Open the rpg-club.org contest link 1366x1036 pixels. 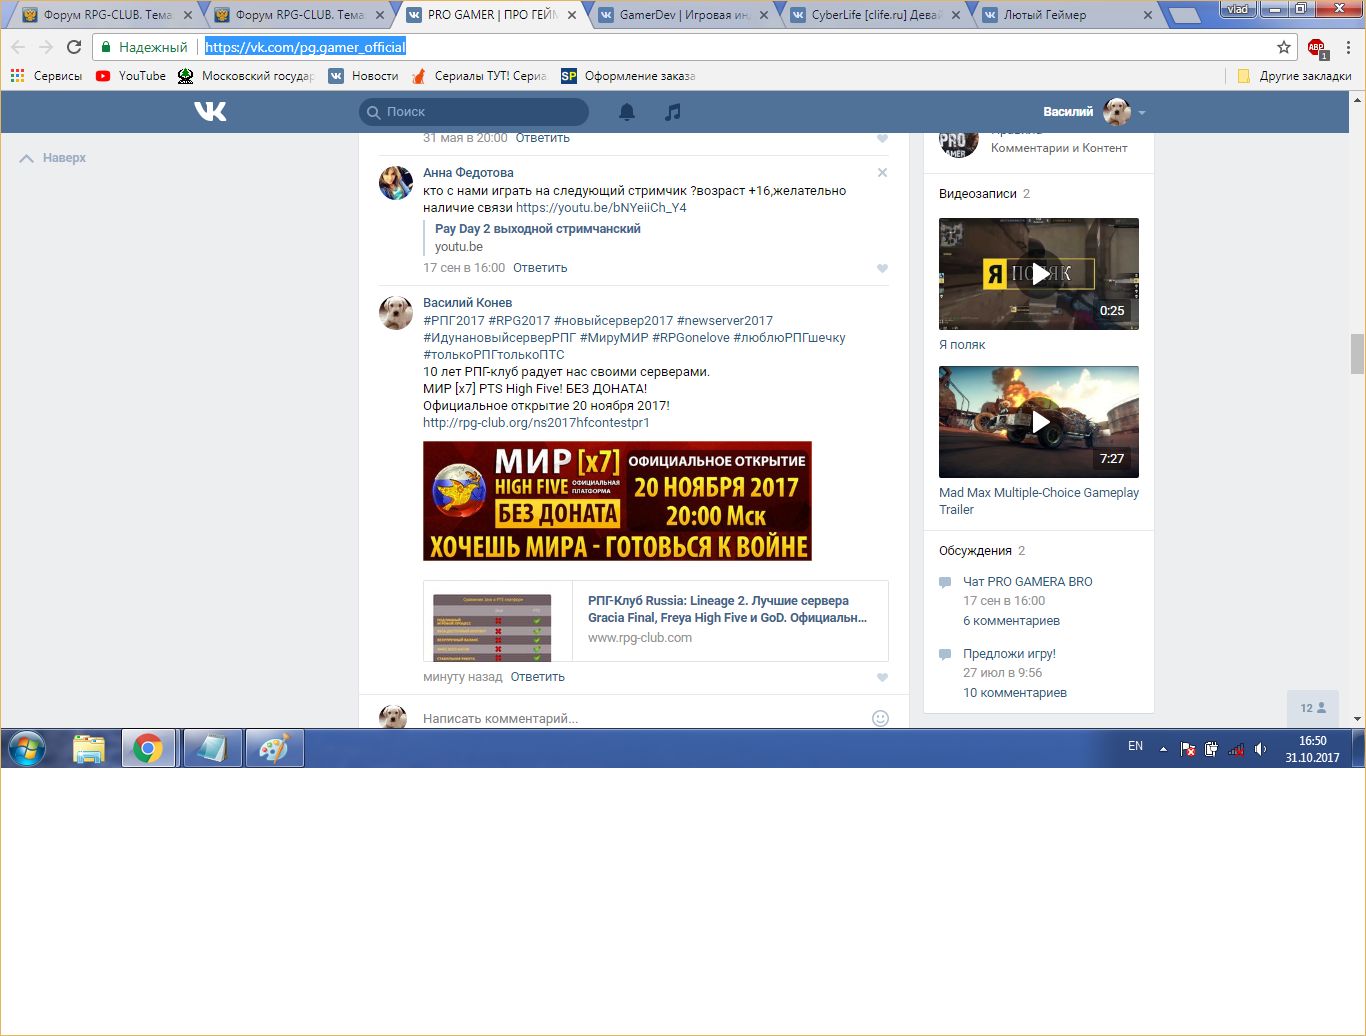pyautogui.click(x=536, y=423)
